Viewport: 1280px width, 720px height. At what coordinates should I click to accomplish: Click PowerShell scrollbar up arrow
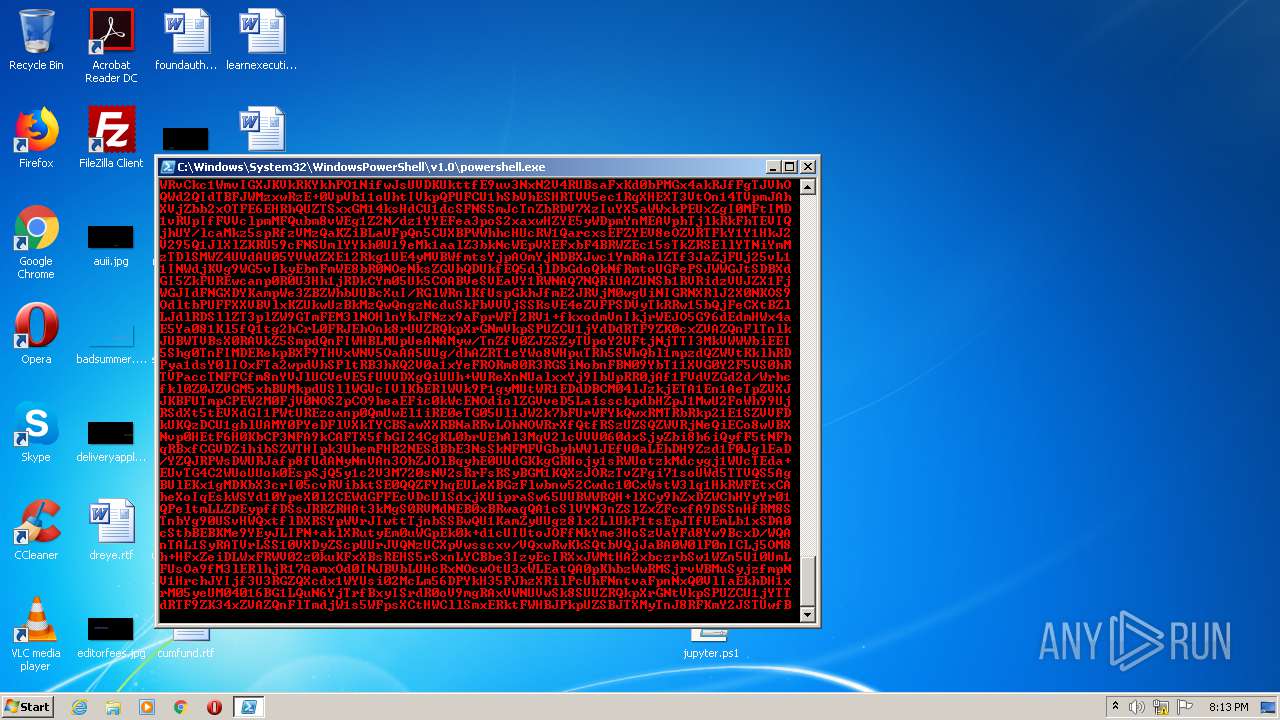(x=808, y=186)
